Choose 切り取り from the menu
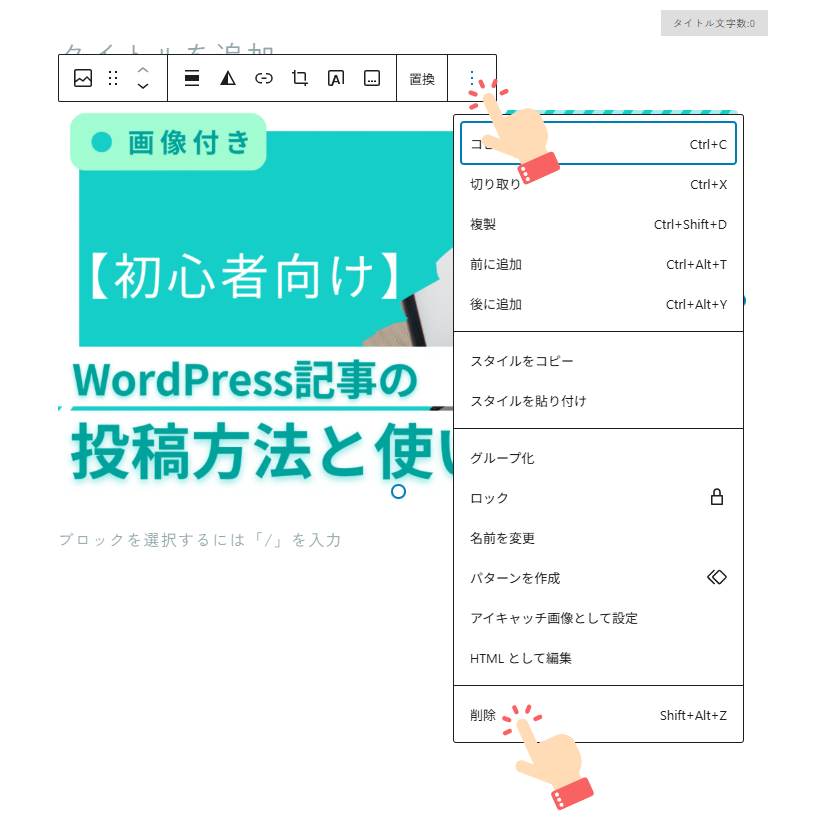The height and width of the screenshot is (820, 823). (x=598, y=184)
